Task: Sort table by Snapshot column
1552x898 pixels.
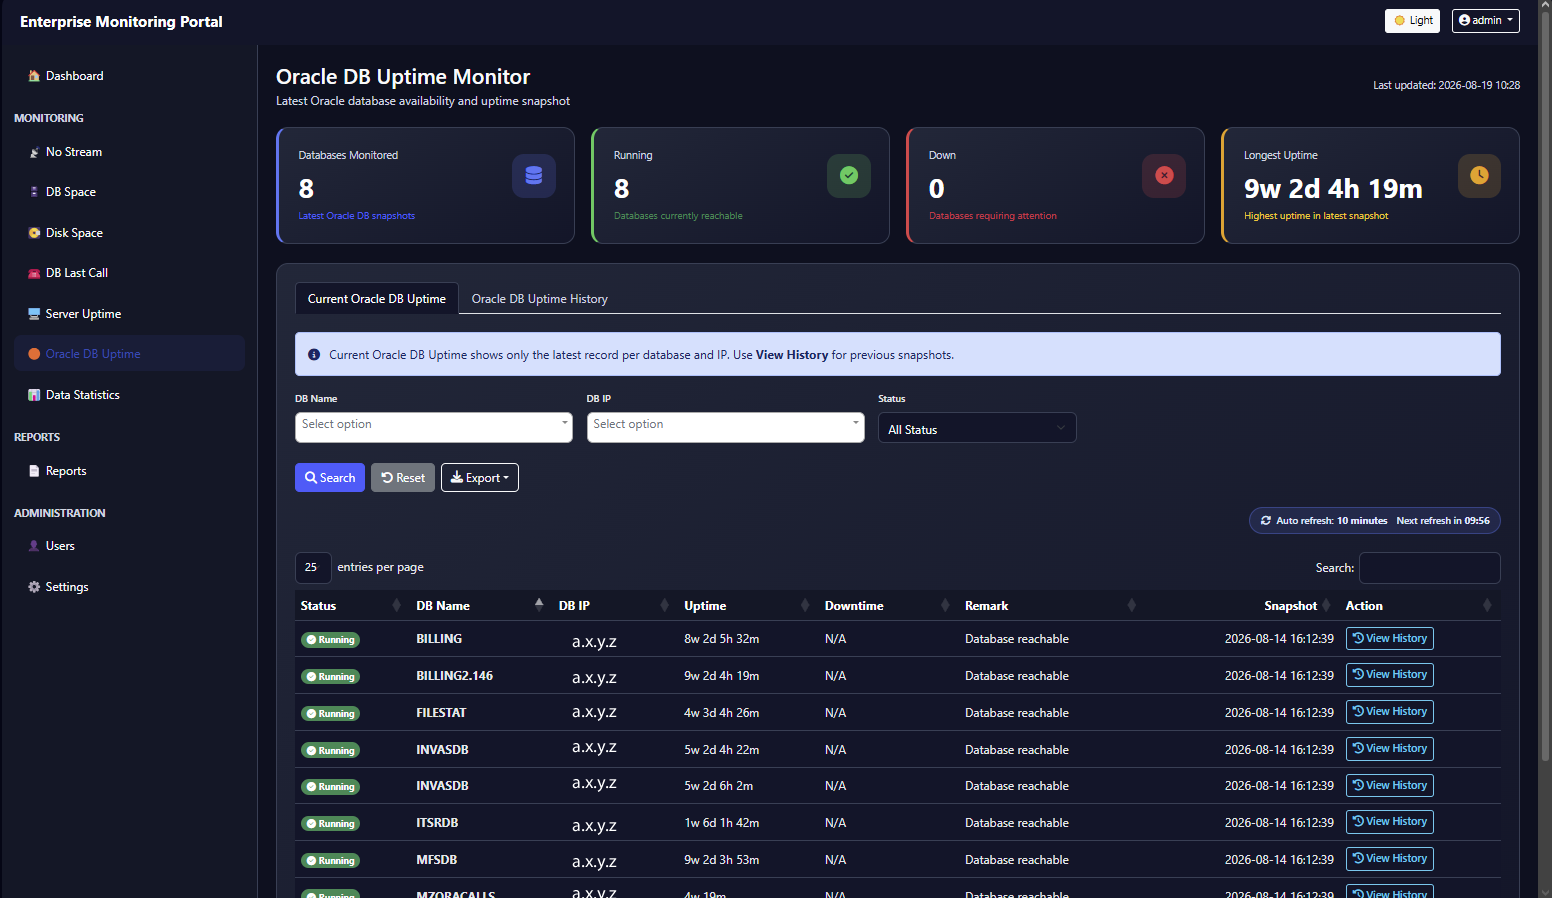Action: click(x=1240, y=606)
